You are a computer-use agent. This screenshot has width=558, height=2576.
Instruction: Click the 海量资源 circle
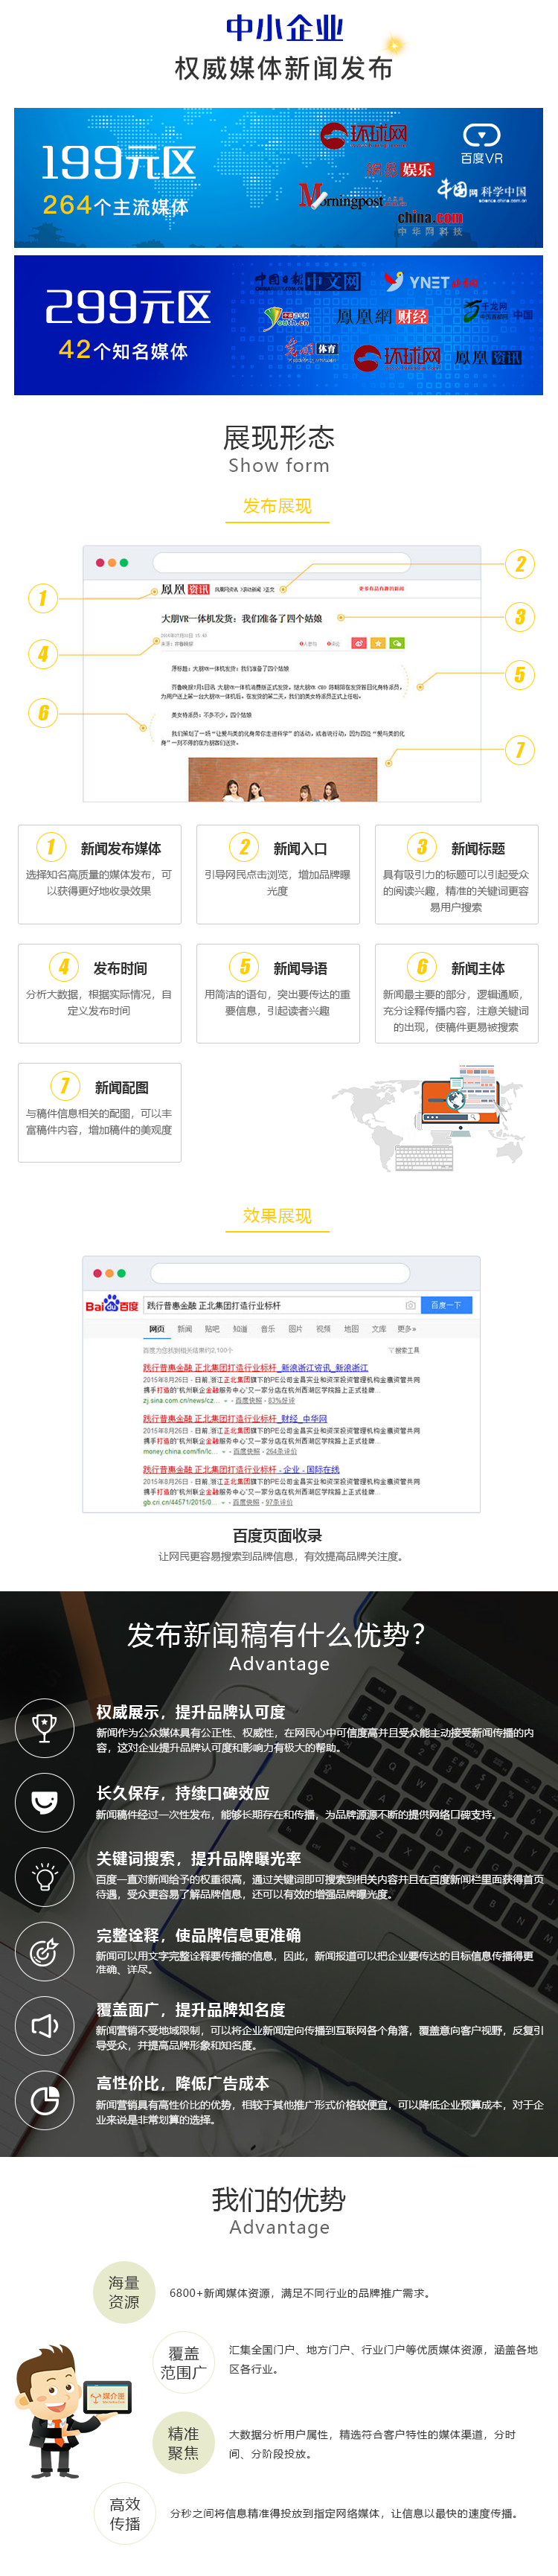pos(124,2293)
